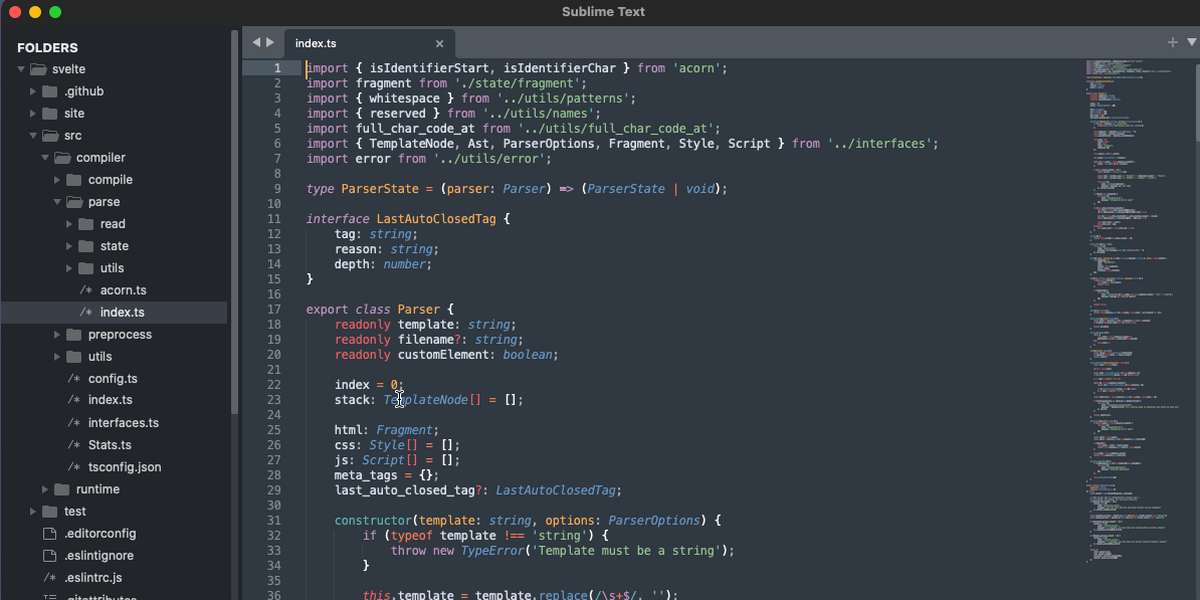1200x600 pixels.
Task: Click the tsconfig.json file type icon
Action: coord(74,467)
